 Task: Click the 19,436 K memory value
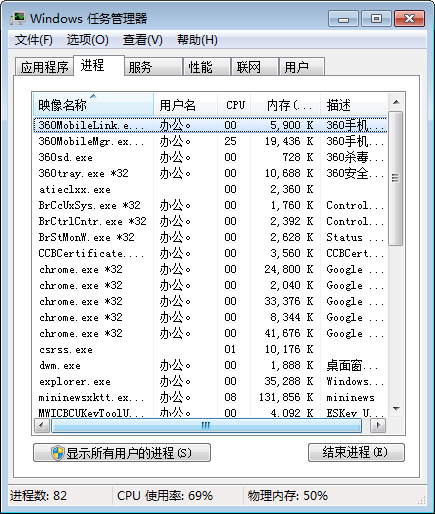pos(289,141)
